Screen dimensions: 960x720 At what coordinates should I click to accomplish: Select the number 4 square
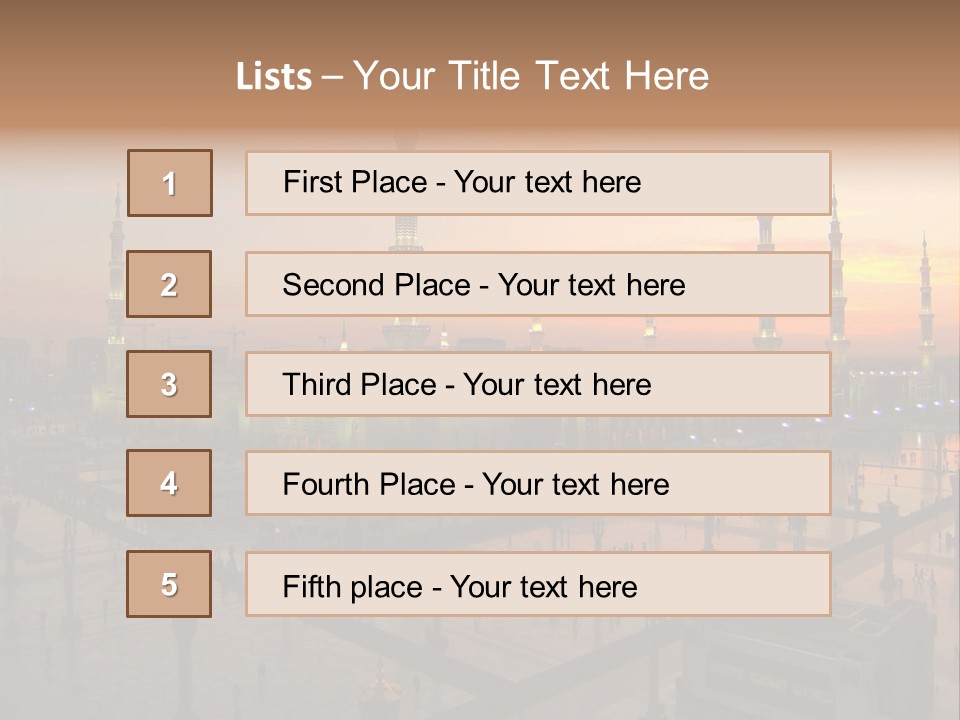click(x=169, y=483)
